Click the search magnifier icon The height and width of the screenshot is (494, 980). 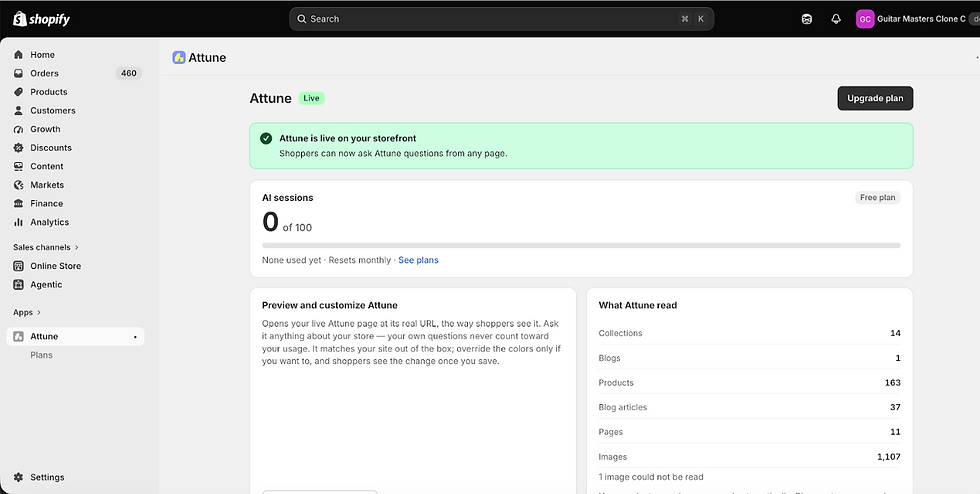tap(302, 19)
